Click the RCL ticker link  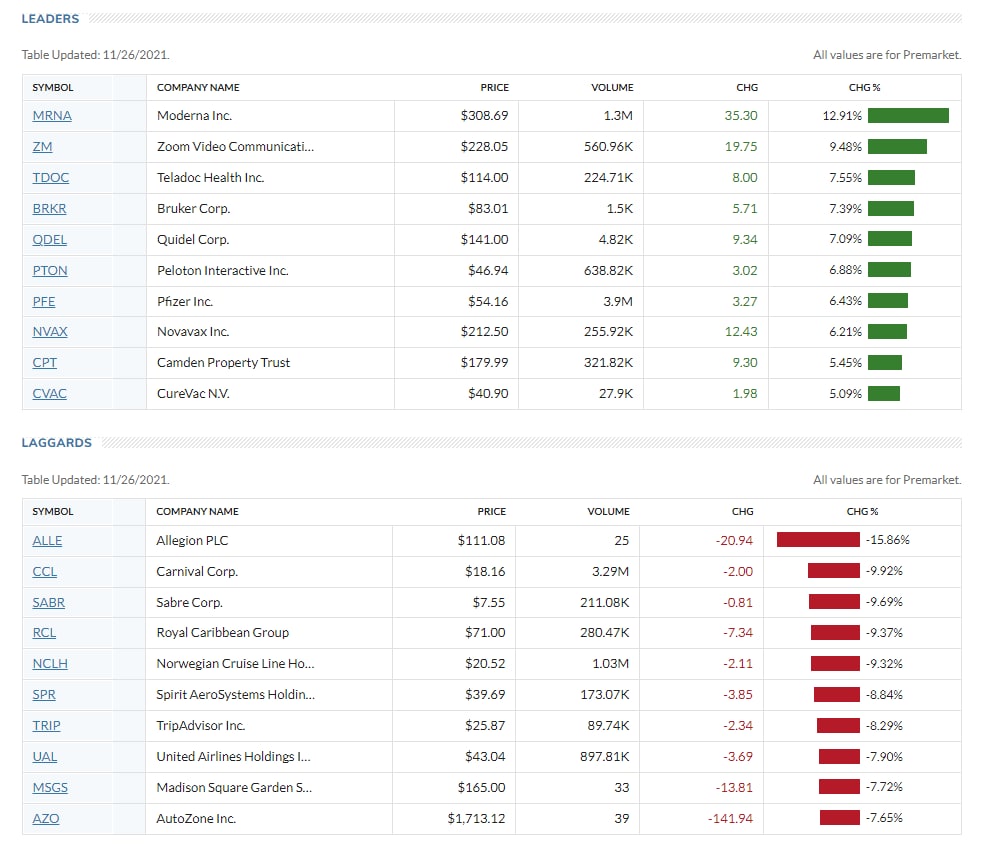(x=44, y=633)
